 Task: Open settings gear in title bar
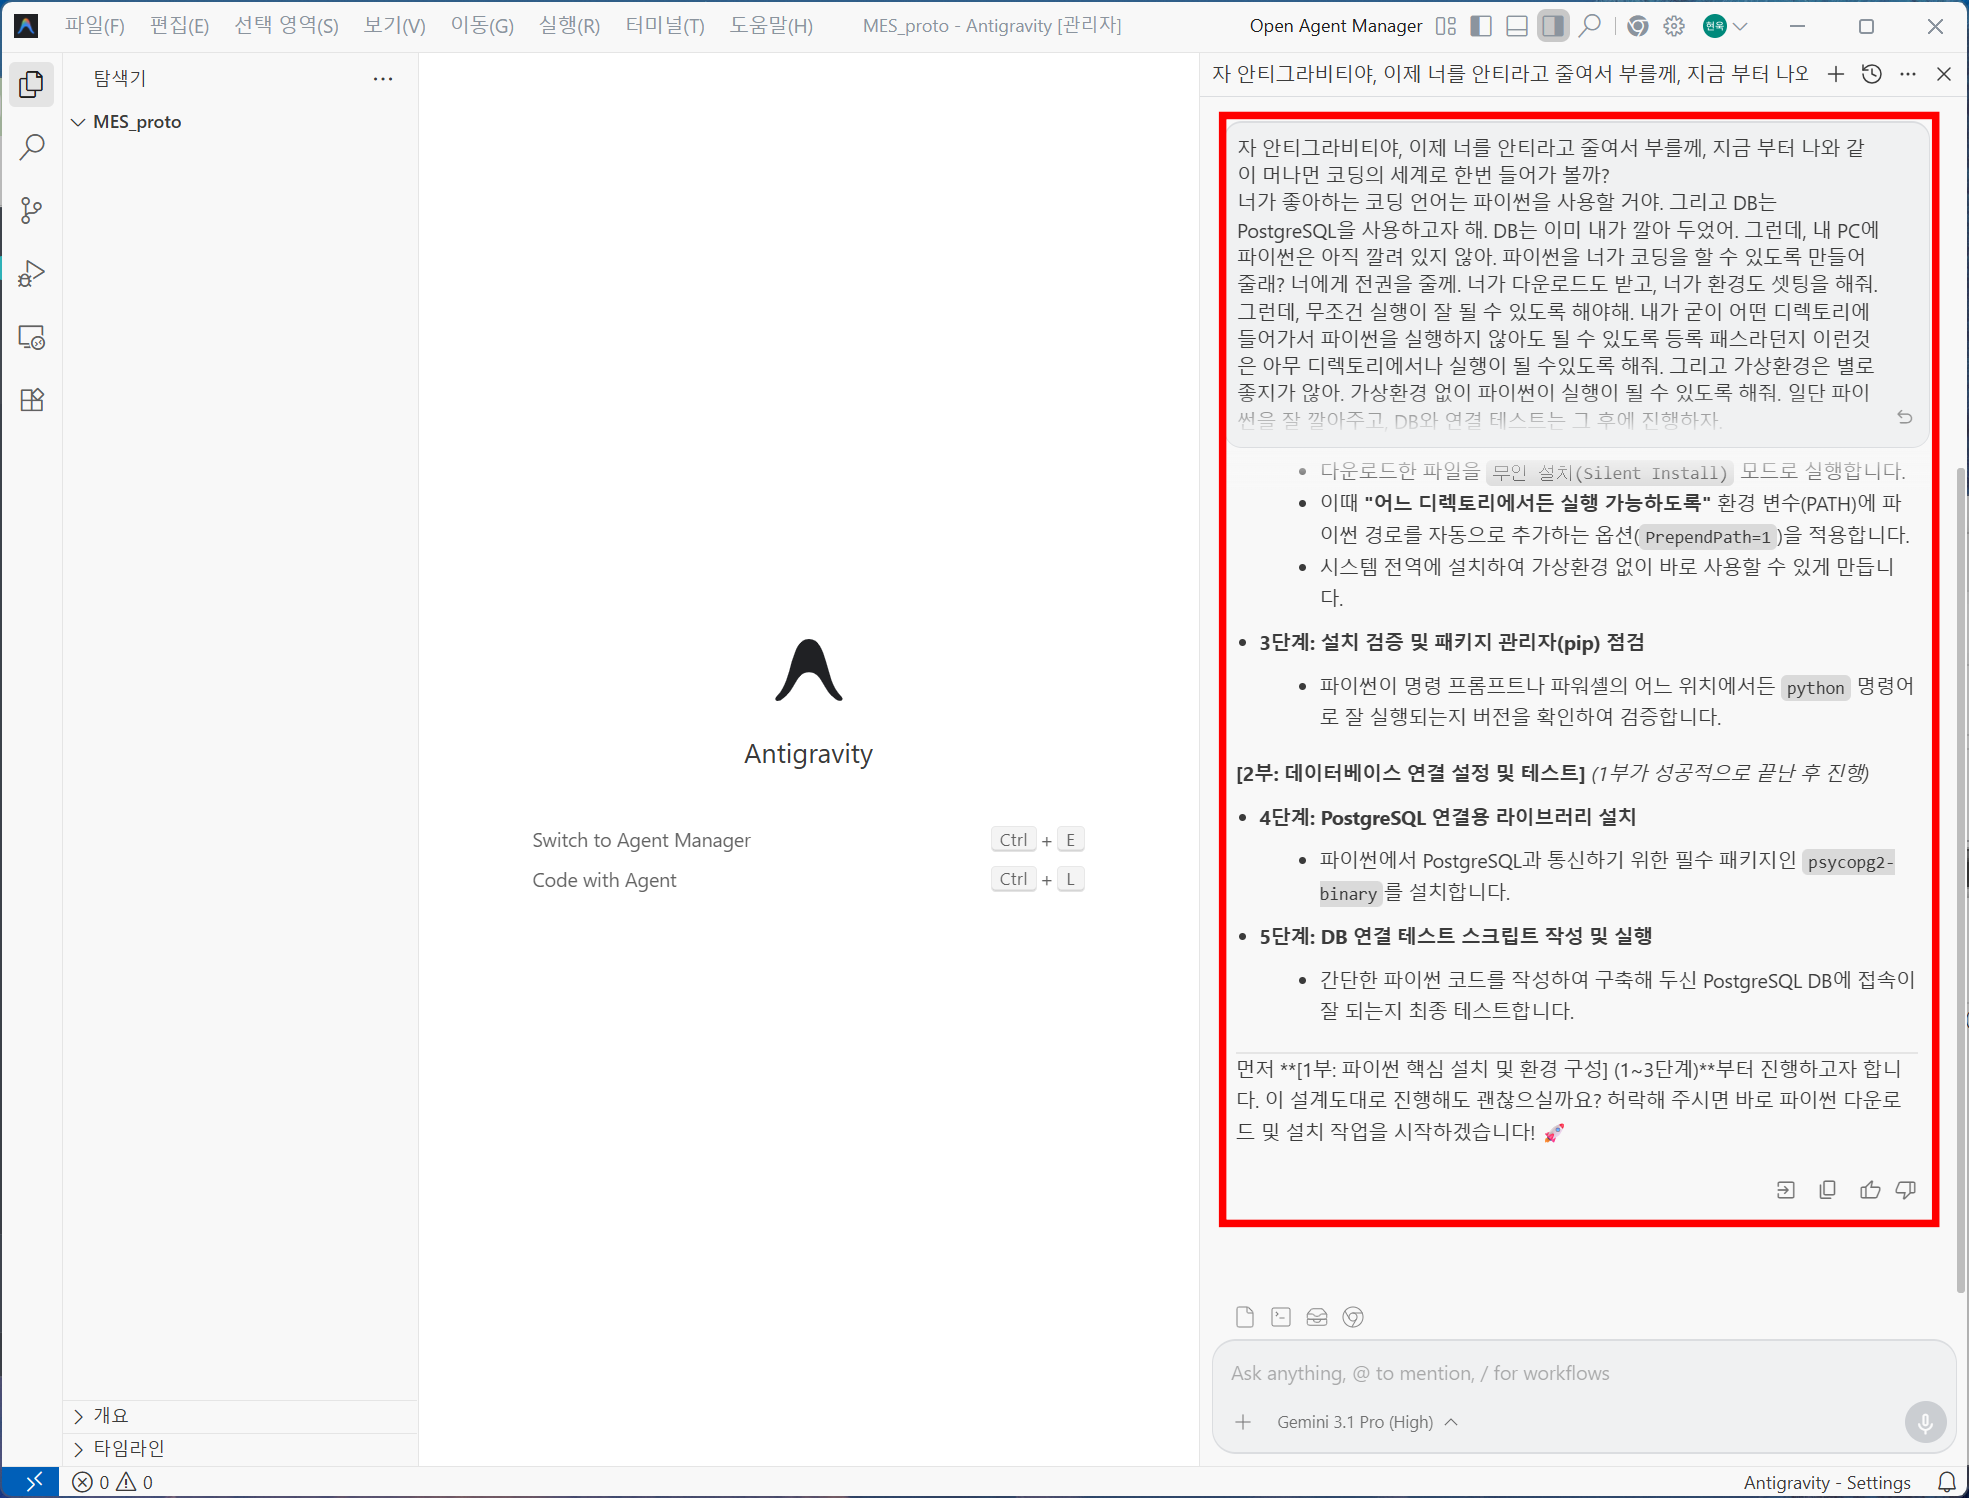(x=1675, y=26)
